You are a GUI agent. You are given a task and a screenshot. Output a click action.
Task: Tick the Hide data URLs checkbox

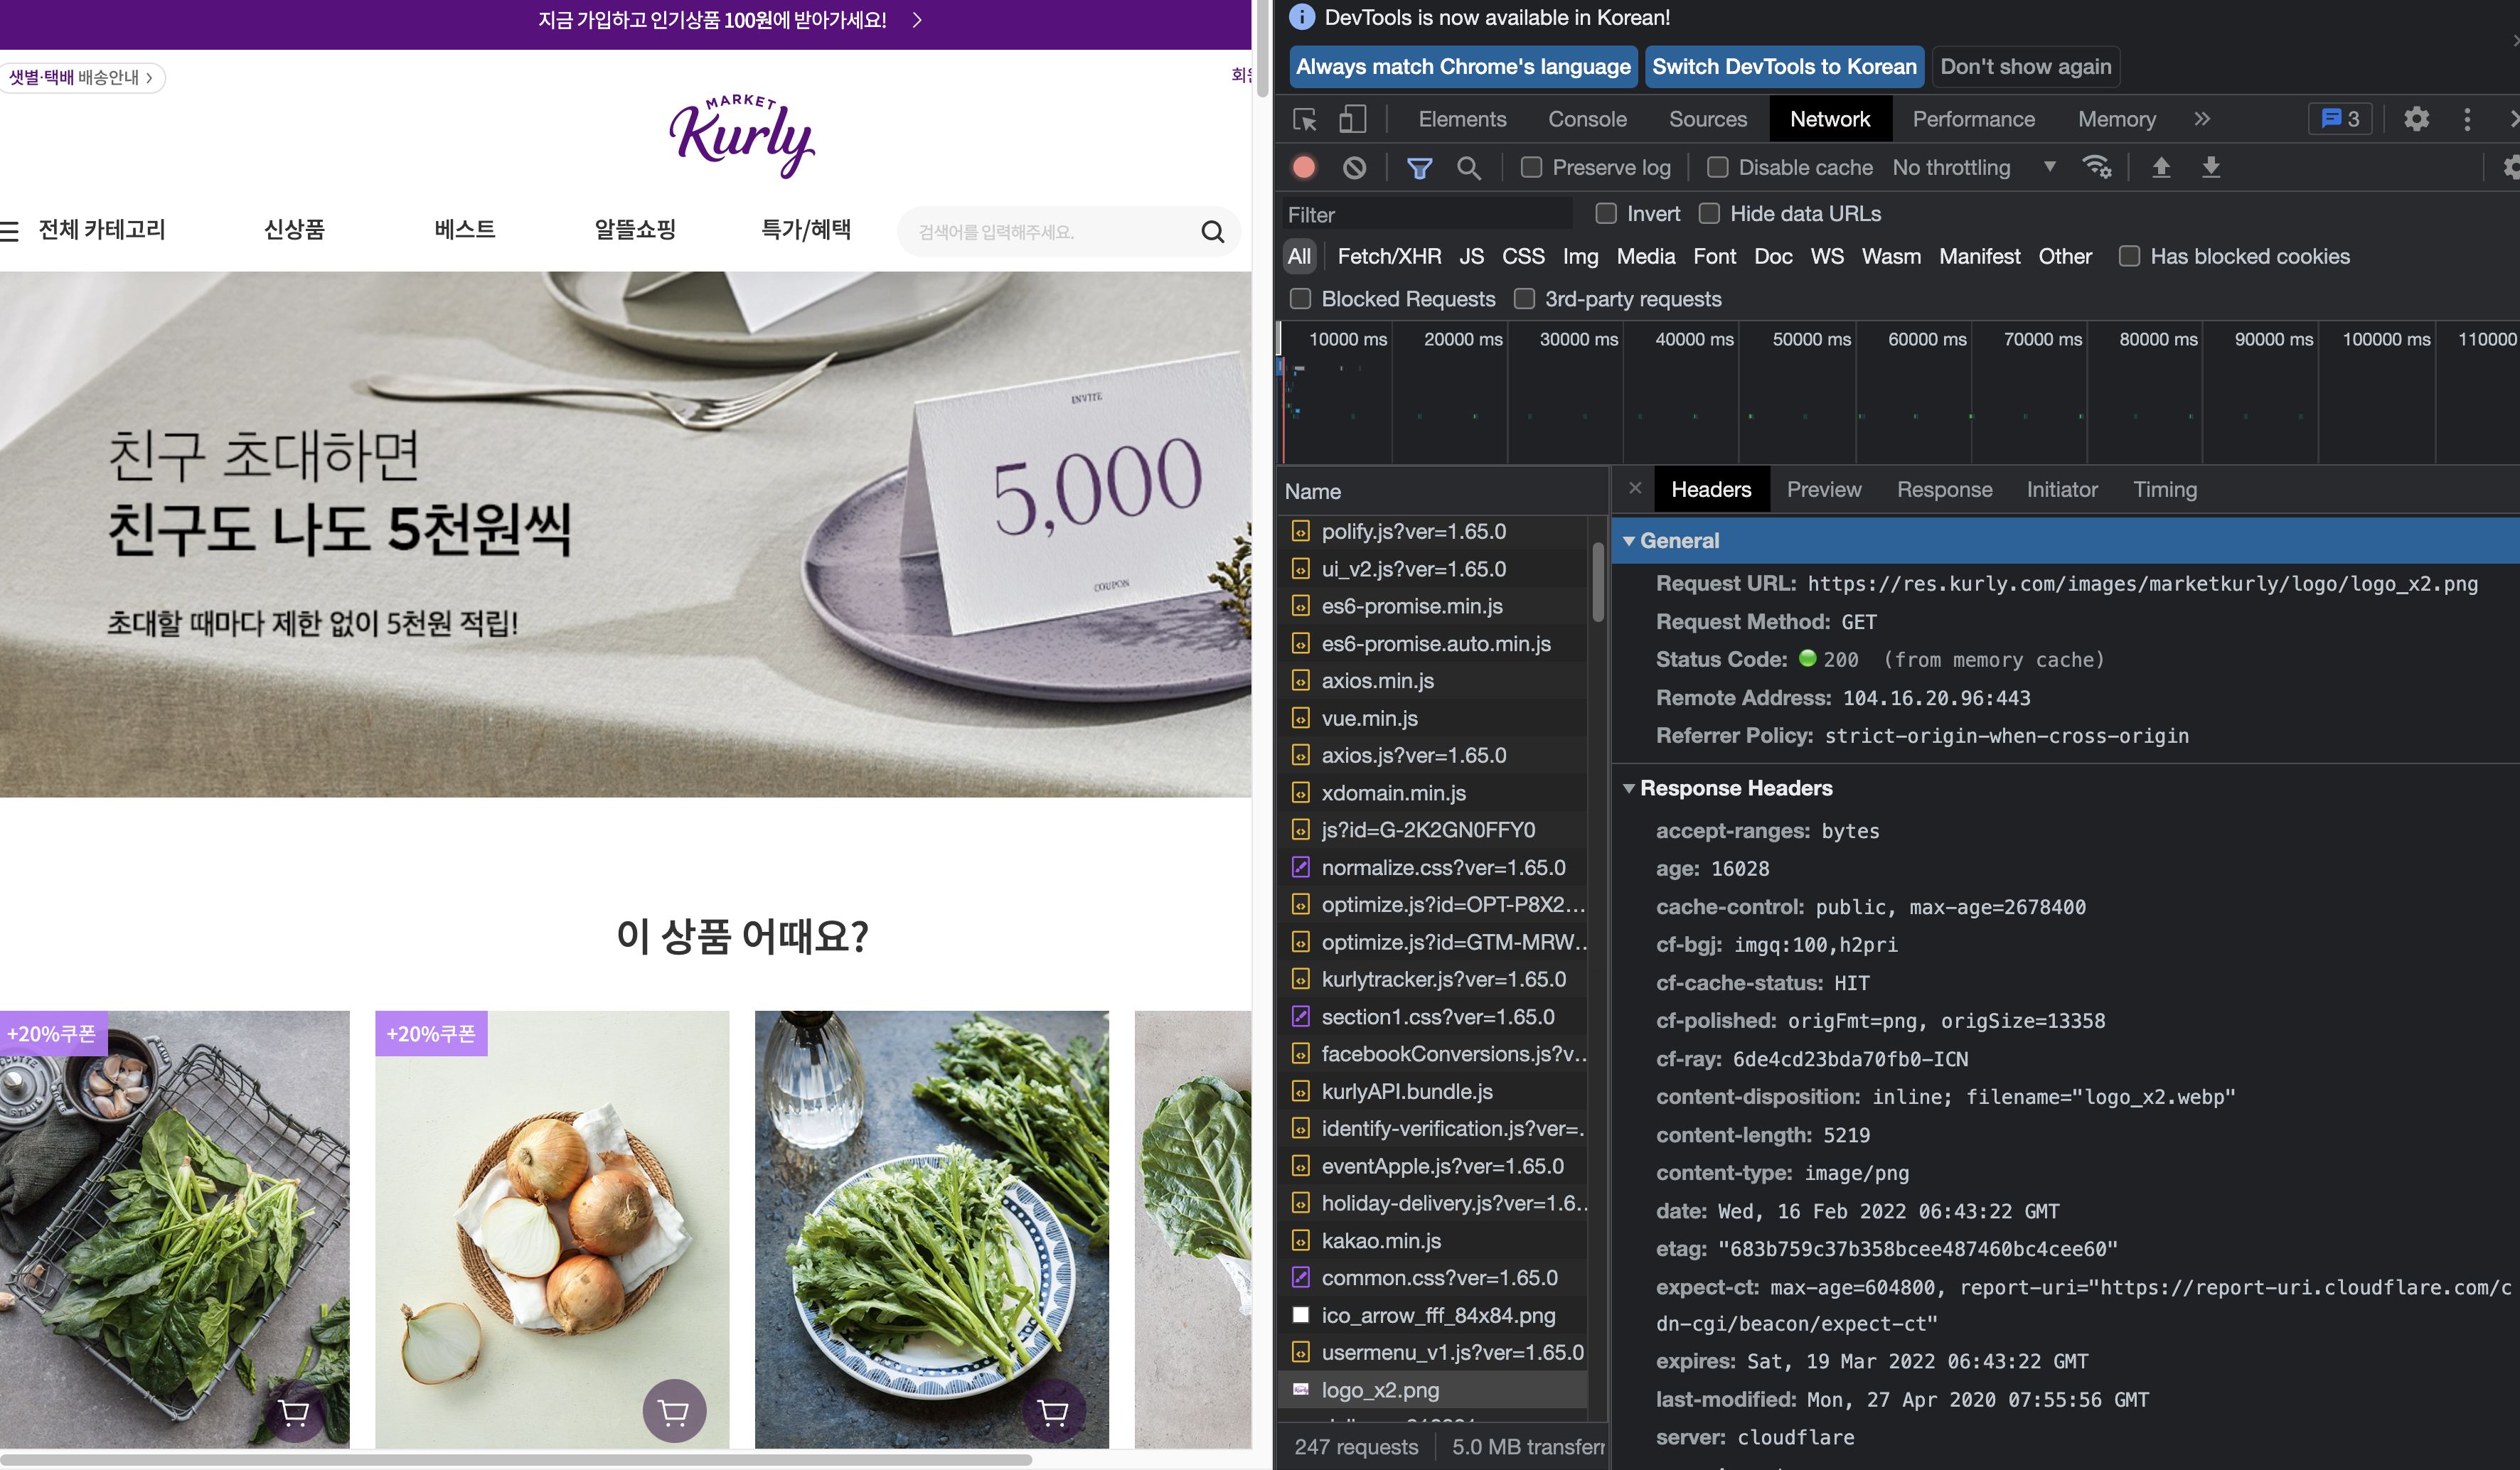pos(1709,214)
